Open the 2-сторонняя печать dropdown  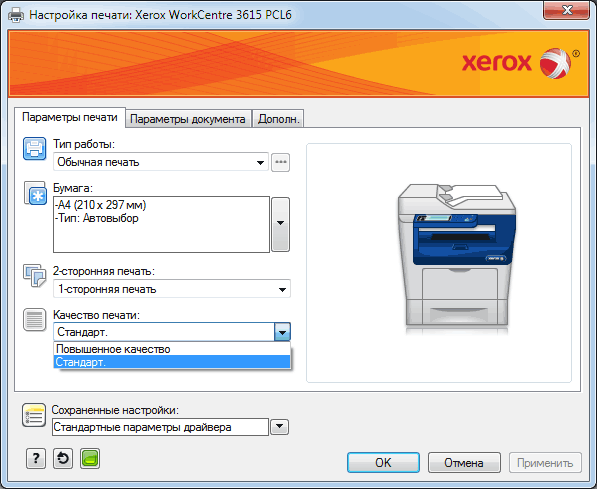172,289
